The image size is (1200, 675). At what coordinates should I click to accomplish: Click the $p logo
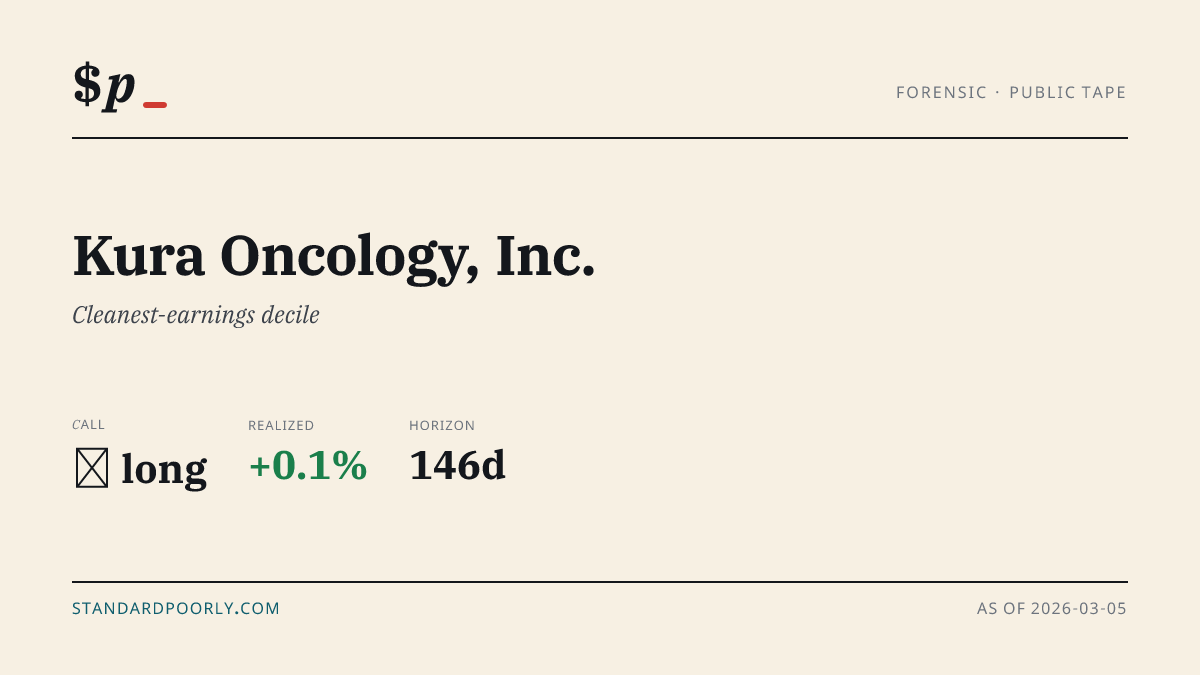pyautogui.click(x=120, y=86)
